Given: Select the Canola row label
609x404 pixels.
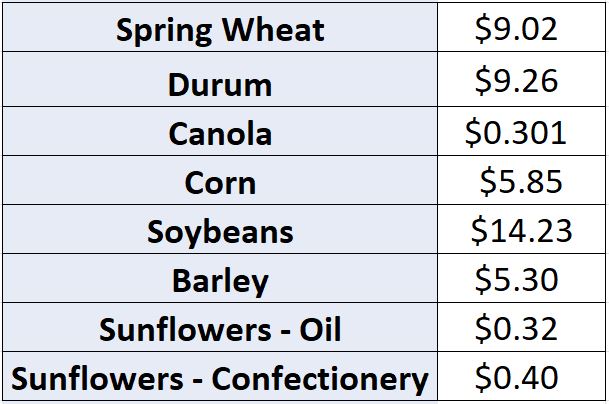Looking at the screenshot, I should pyautogui.click(x=220, y=131).
